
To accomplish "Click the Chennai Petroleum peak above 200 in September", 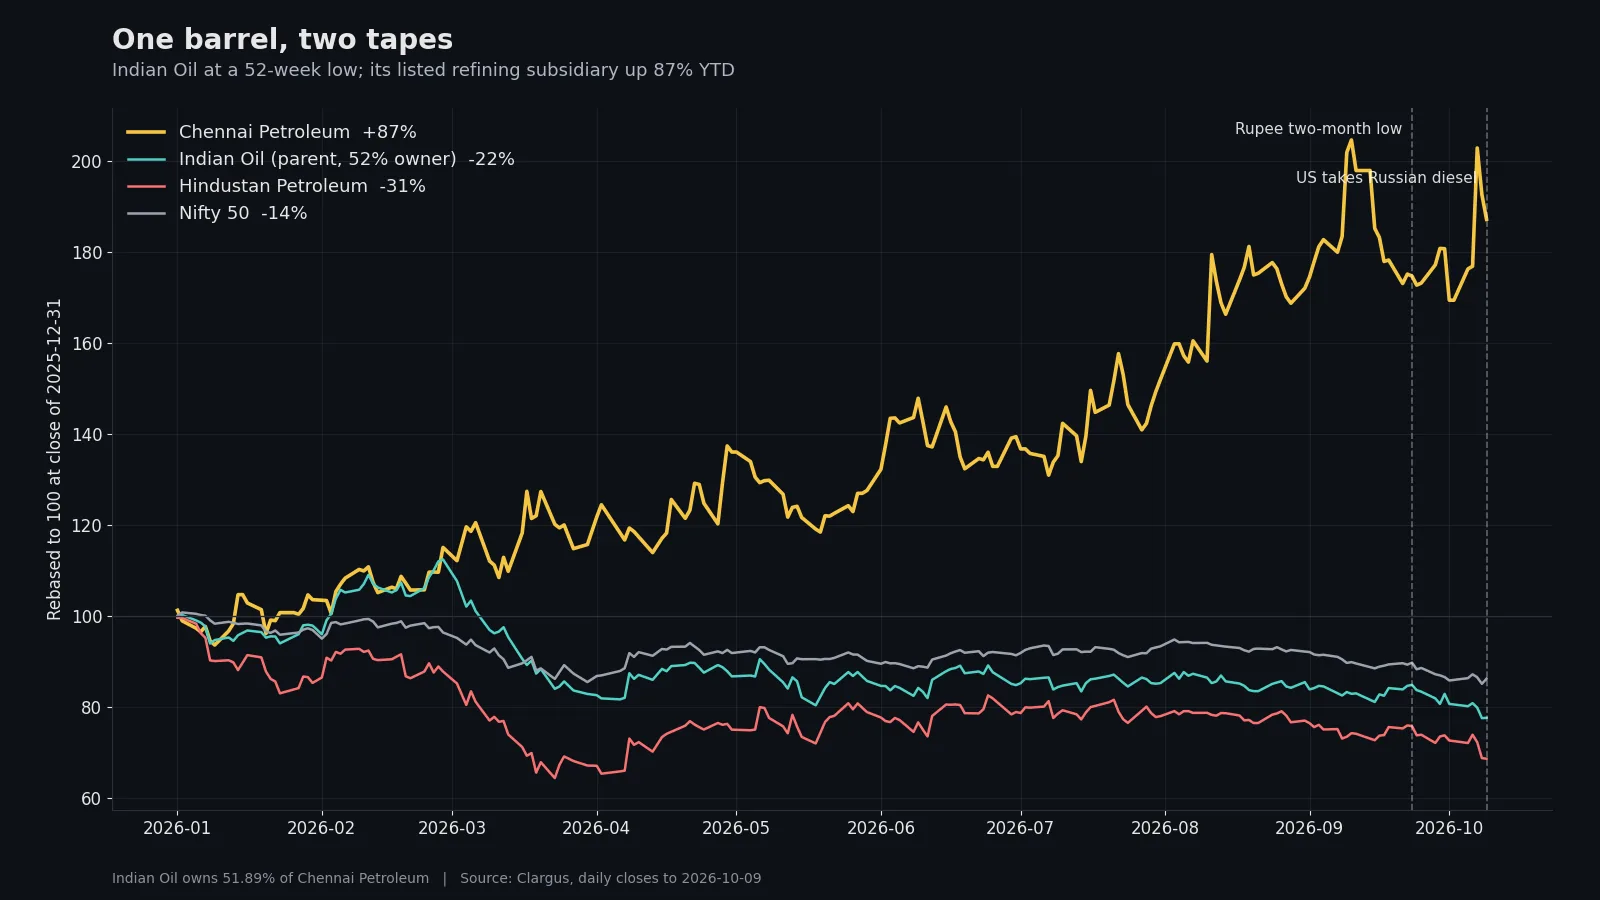I will [1351, 140].
